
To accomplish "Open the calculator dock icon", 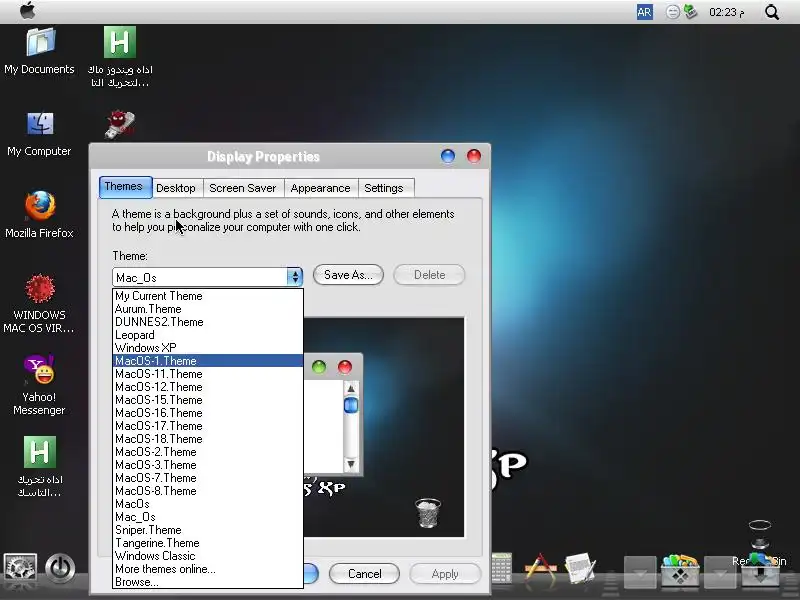I will [502, 567].
